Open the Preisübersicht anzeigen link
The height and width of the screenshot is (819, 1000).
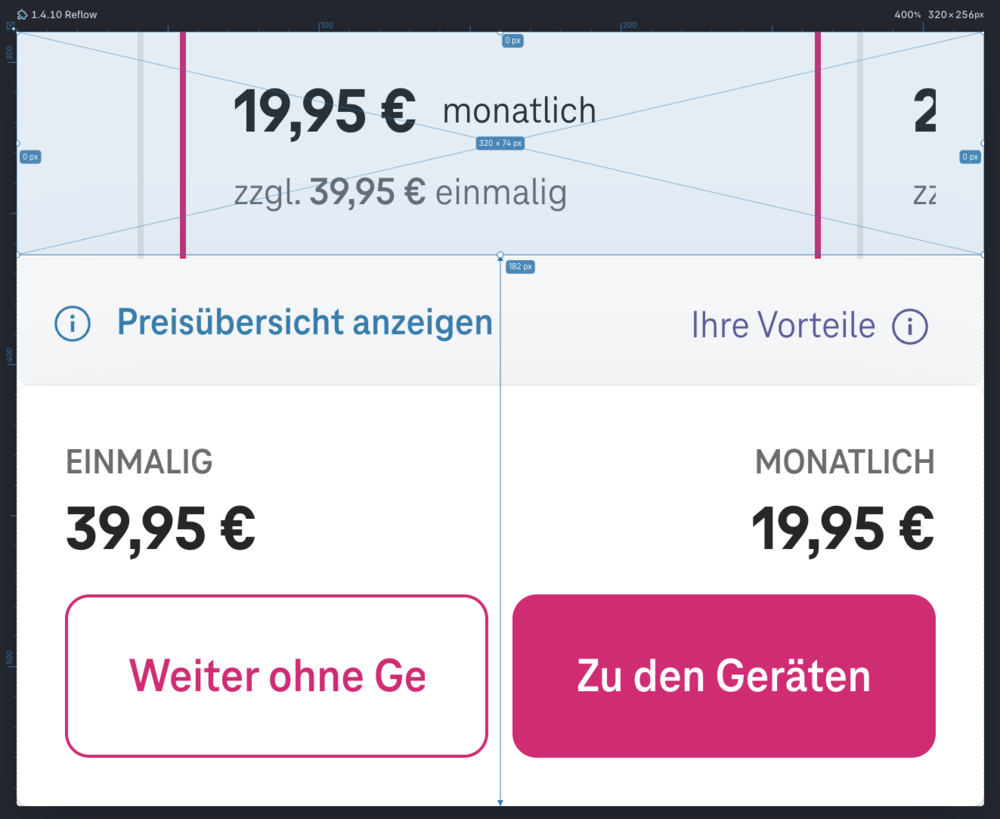[304, 323]
